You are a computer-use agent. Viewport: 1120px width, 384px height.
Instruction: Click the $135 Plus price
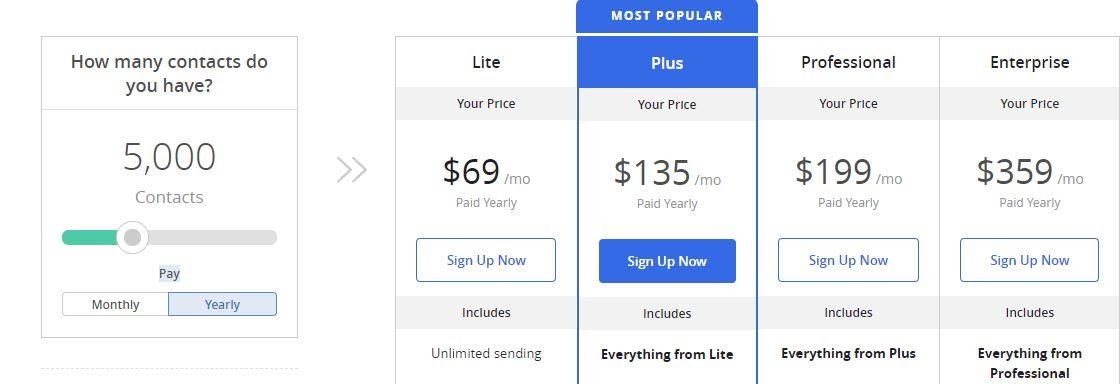(652, 172)
